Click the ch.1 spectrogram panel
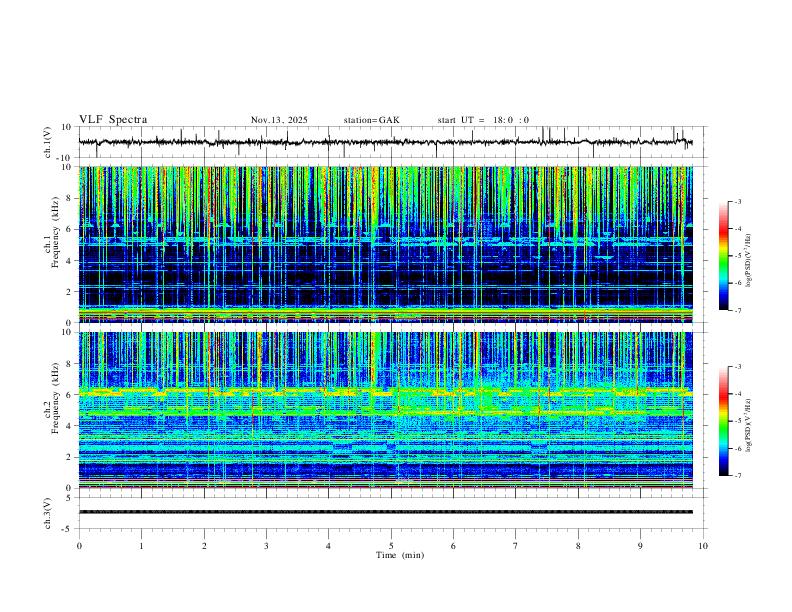The image size is (792, 612). (x=386, y=244)
